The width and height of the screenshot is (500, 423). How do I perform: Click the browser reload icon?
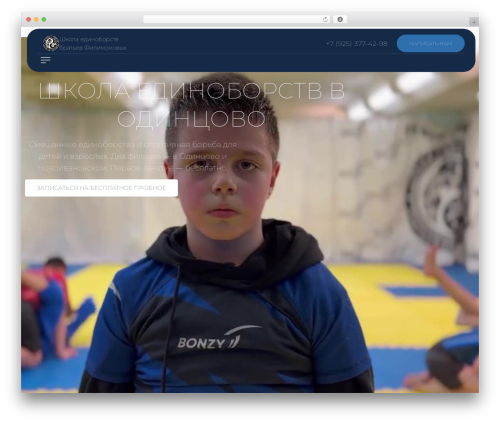(325, 19)
